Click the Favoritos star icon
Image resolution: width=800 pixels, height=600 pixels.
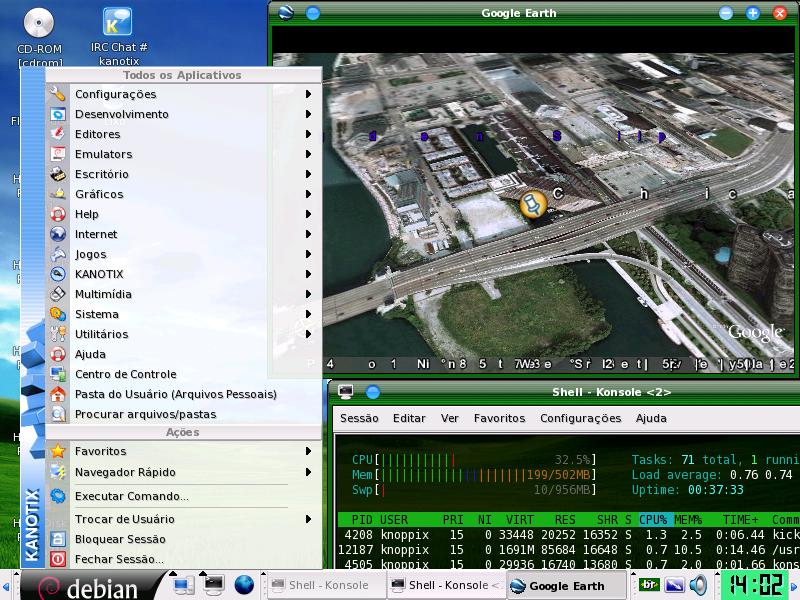click(x=58, y=451)
